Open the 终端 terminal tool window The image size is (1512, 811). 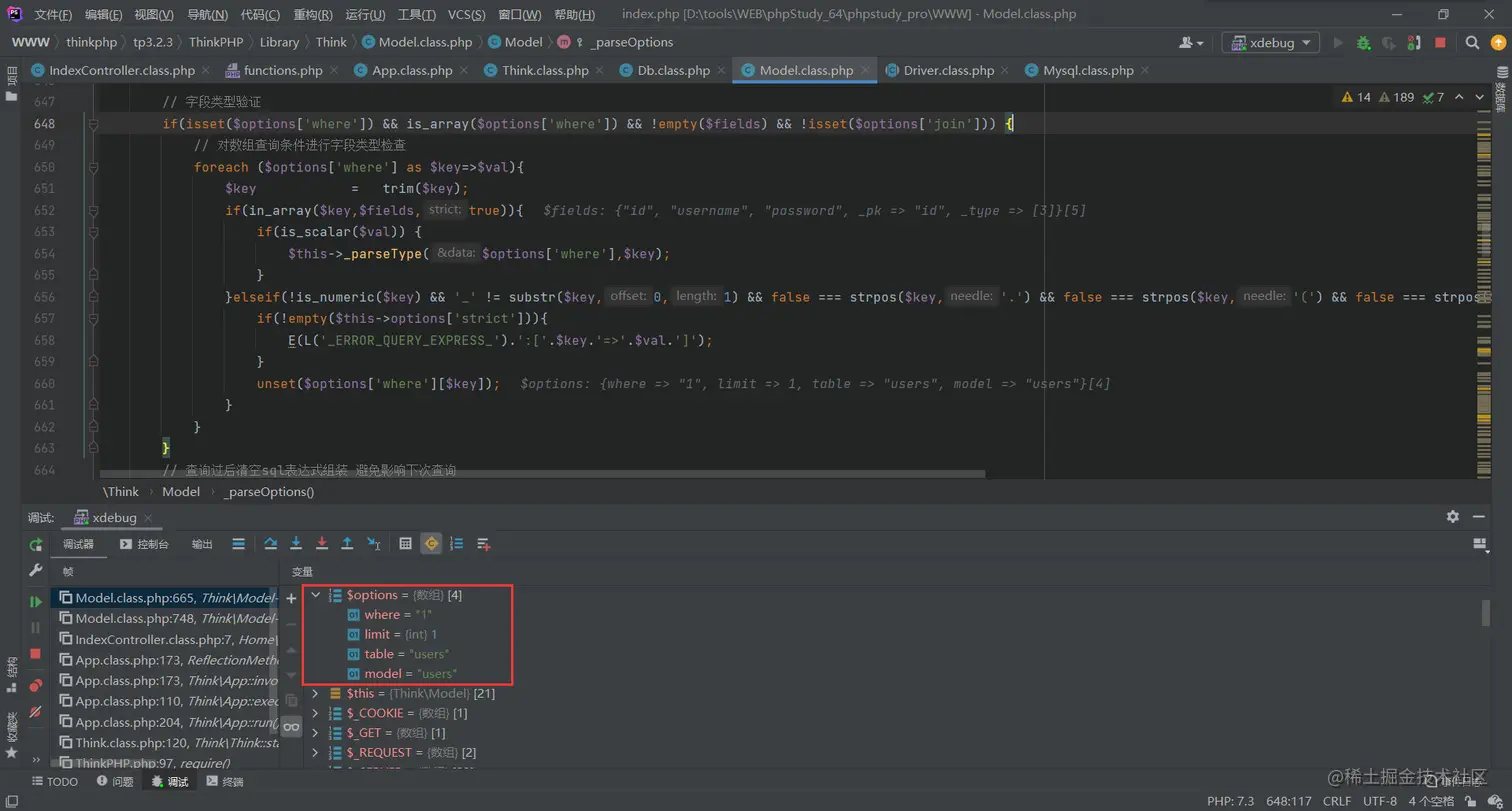(224, 782)
